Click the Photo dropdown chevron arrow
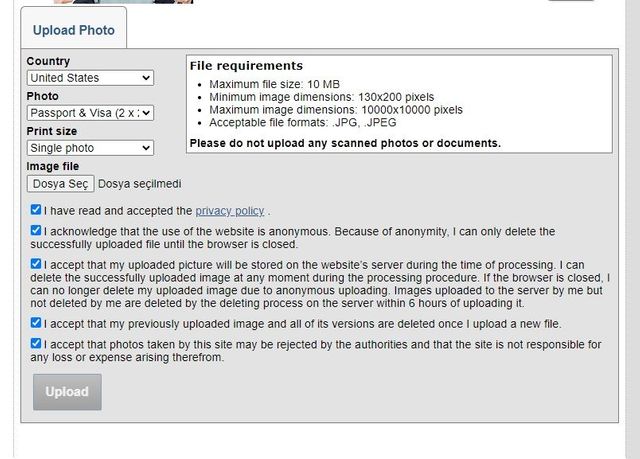The image size is (640, 459). [146, 113]
